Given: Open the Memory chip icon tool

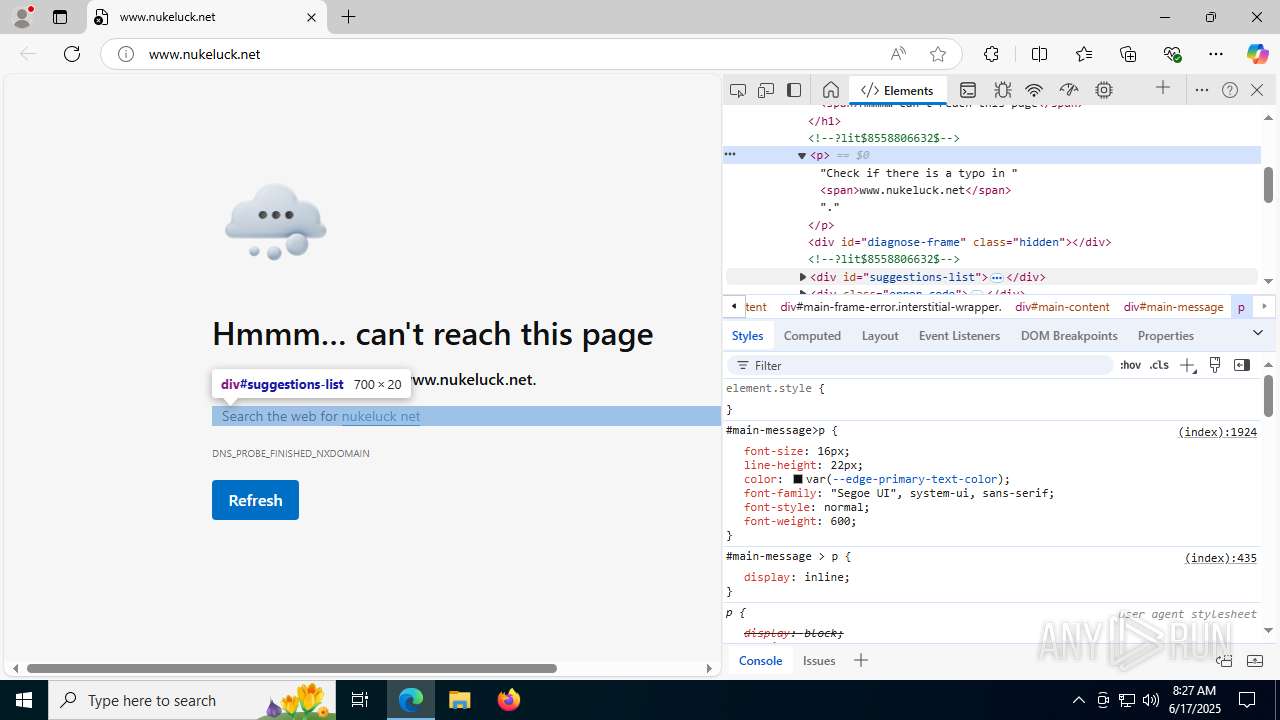Looking at the screenshot, I should point(1104,90).
